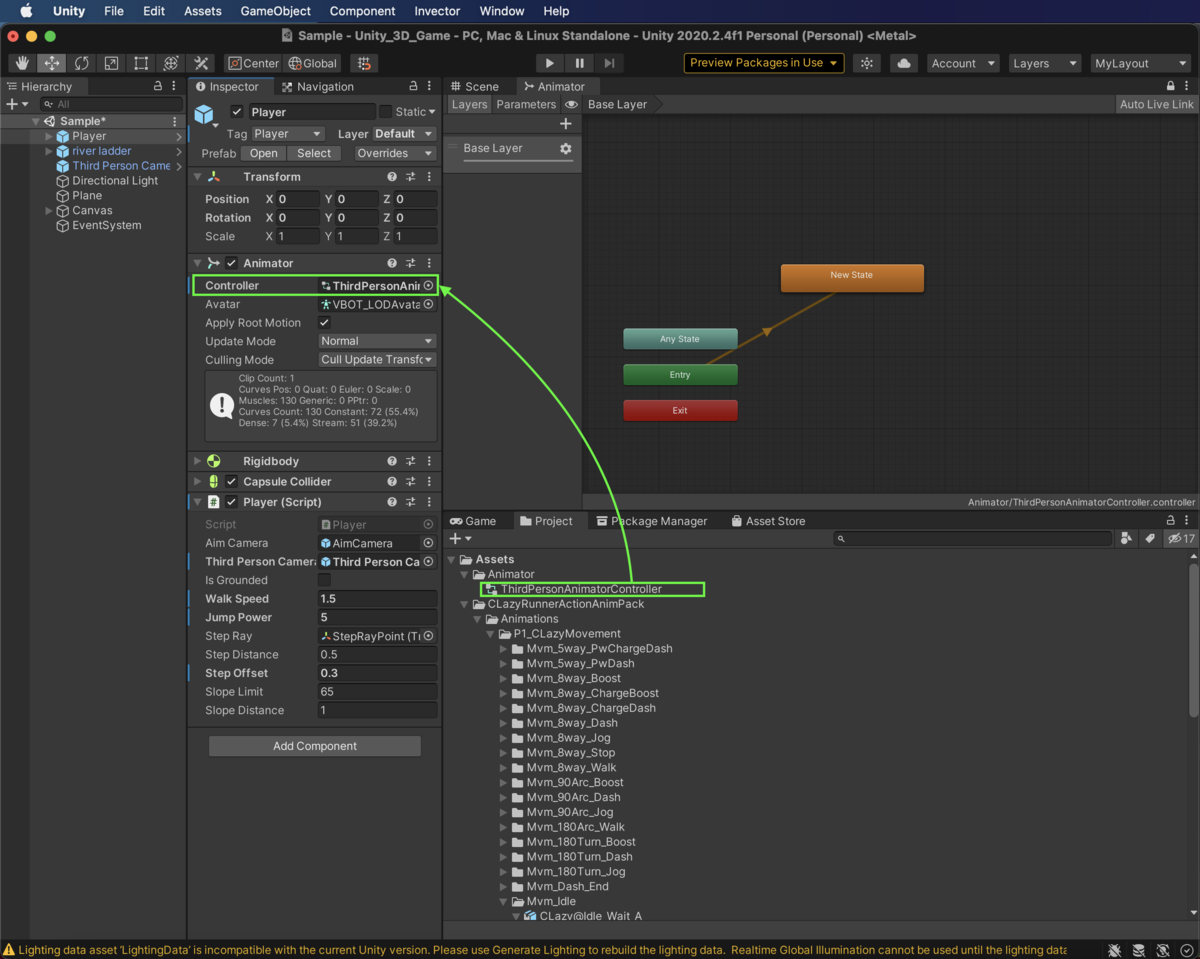Open Invector menu

point(437,11)
